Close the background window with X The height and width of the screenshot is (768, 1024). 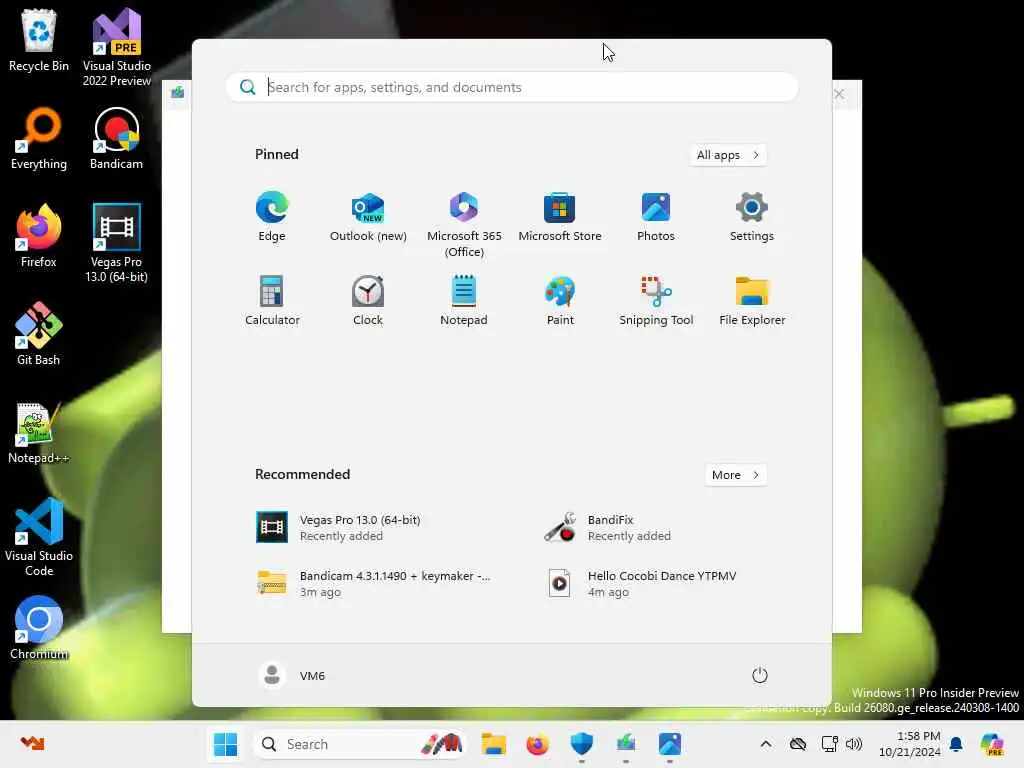point(839,94)
